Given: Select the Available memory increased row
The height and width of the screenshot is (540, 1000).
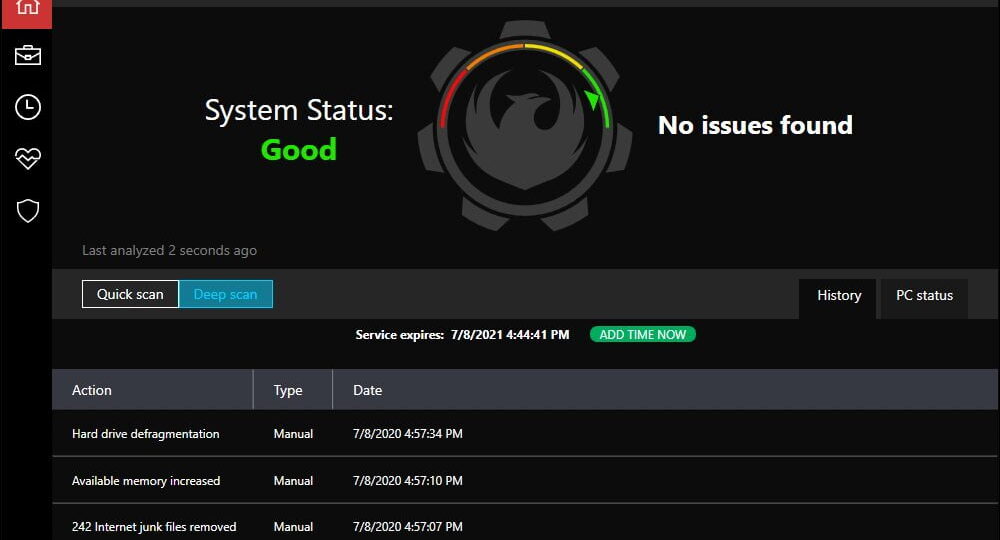Looking at the screenshot, I should tap(524, 481).
